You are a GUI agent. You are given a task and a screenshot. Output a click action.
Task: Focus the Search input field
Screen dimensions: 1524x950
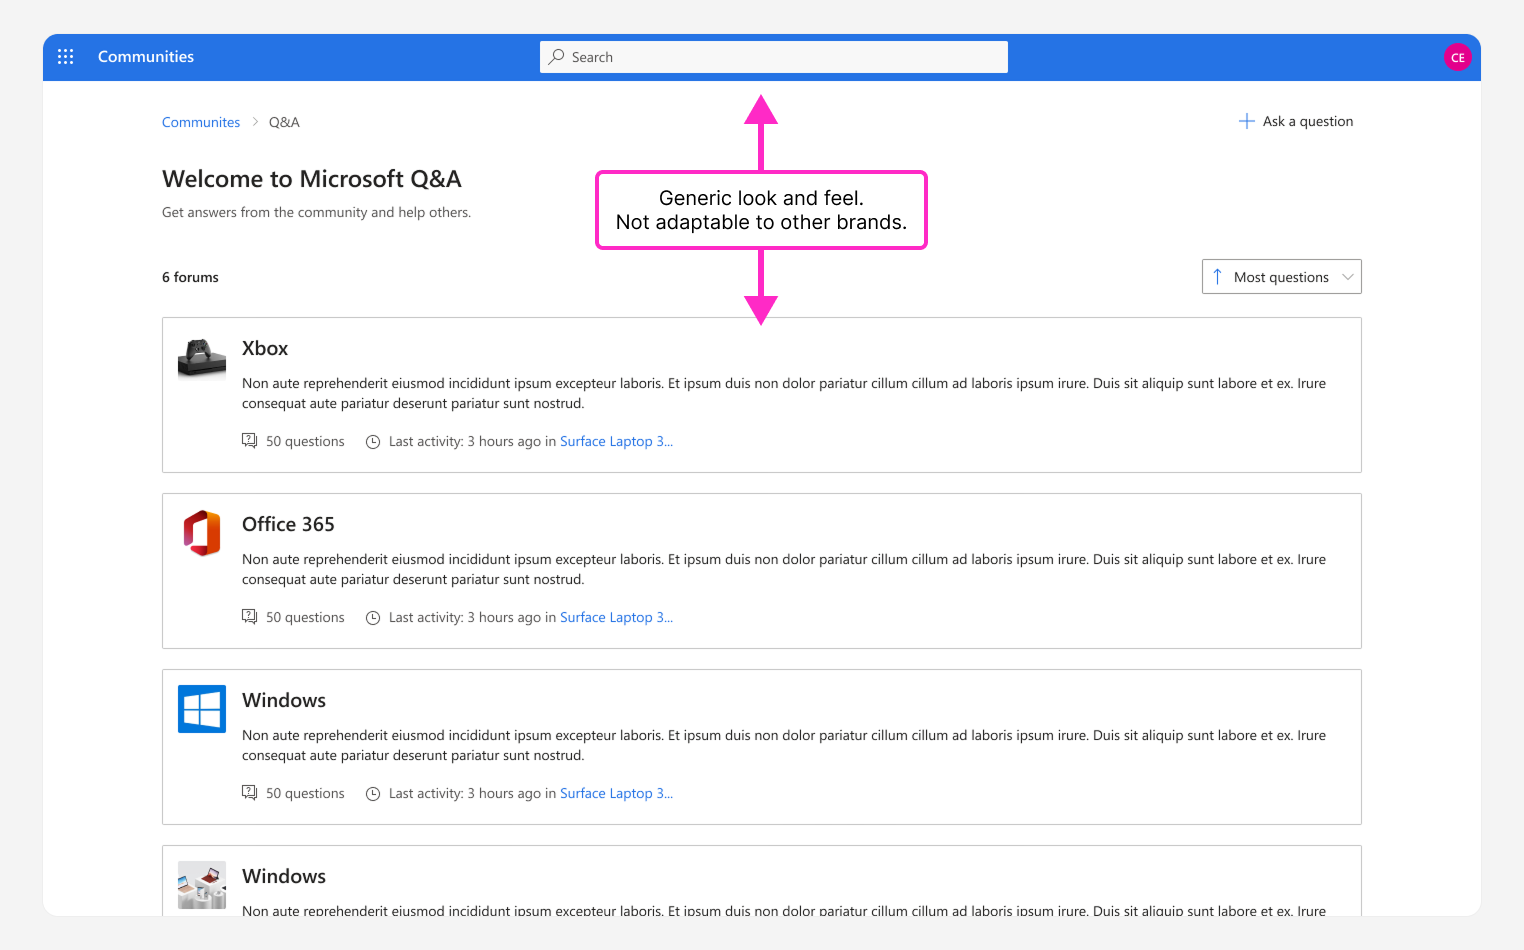click(774, 57)
